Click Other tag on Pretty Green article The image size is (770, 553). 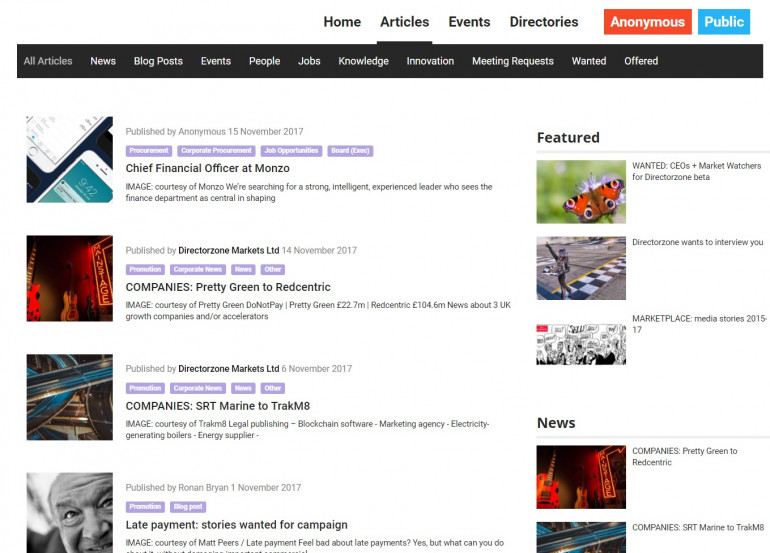pyautogui.click(x=273, y=270)
